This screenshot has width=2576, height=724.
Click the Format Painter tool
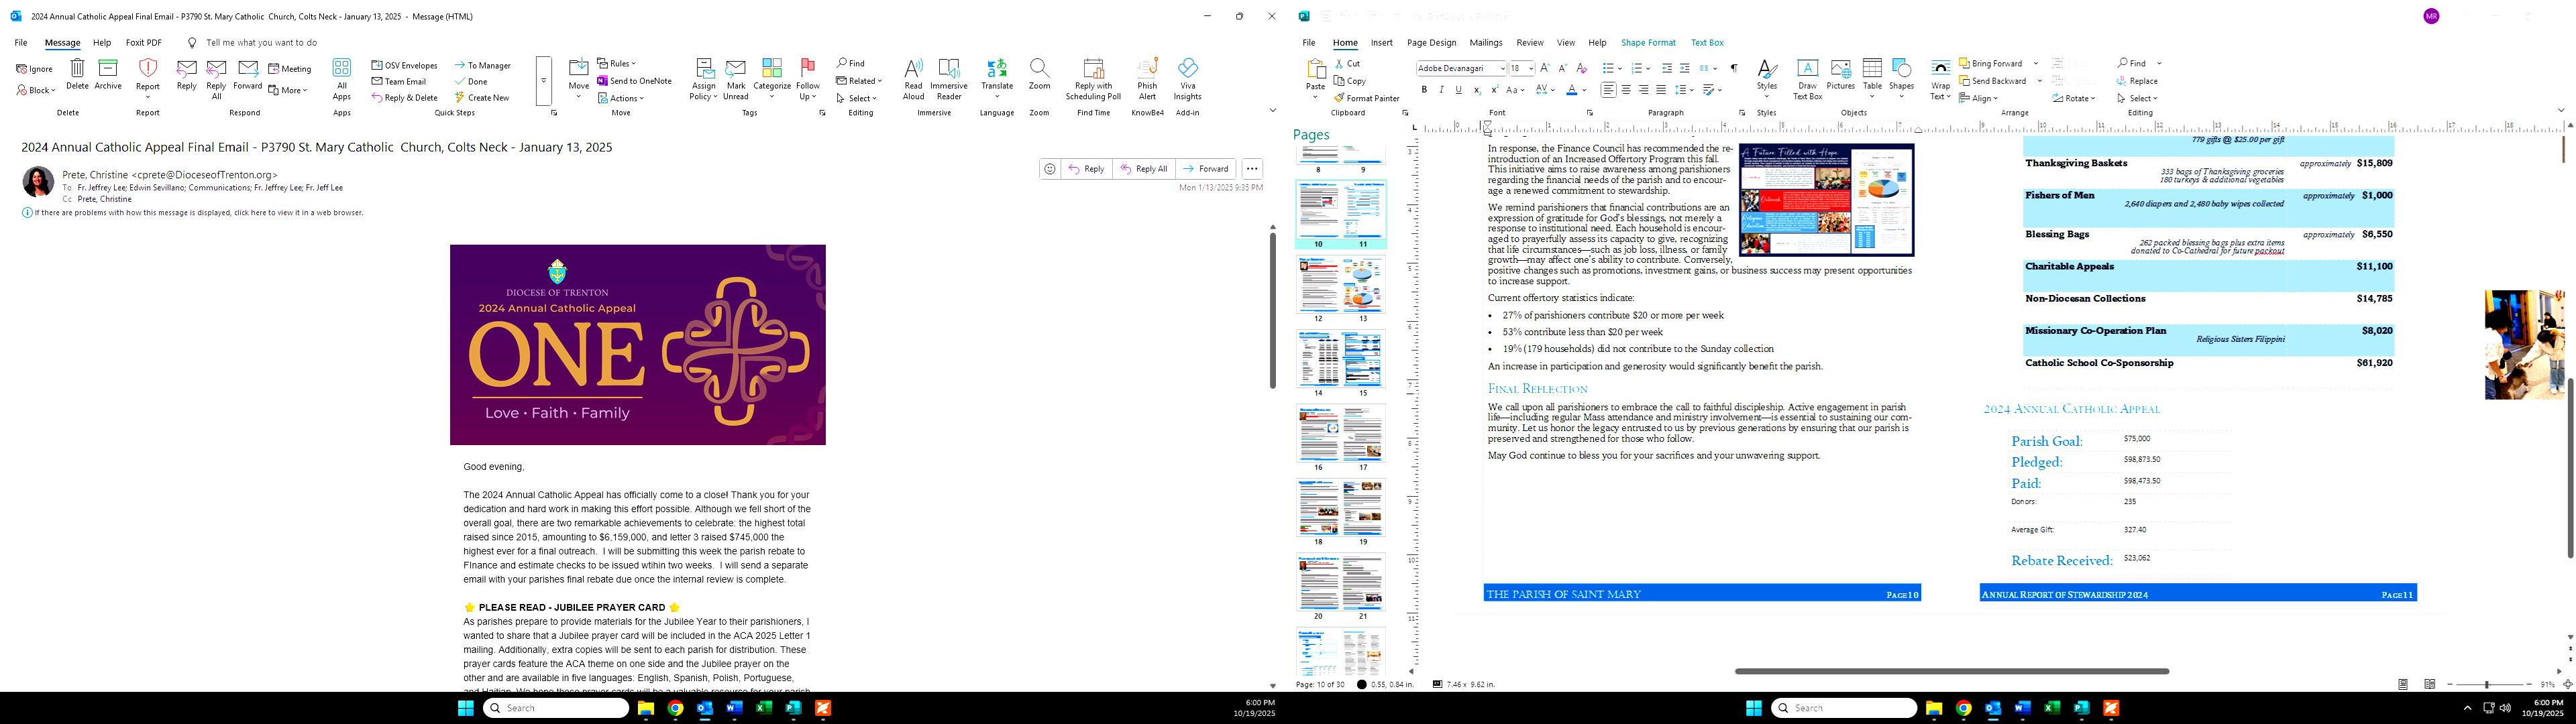click(1366, 98)
